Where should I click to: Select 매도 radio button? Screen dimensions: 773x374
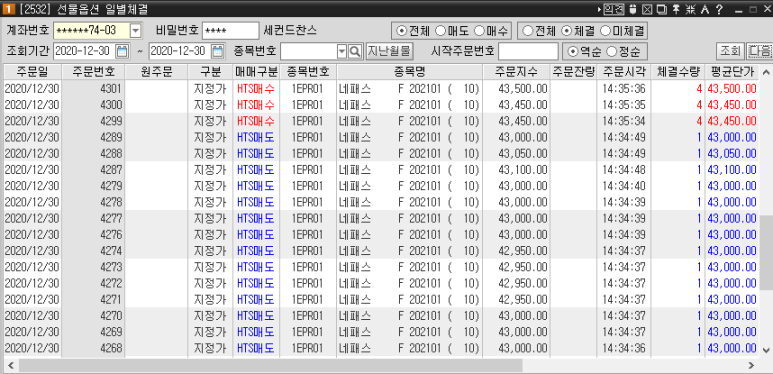440,31
